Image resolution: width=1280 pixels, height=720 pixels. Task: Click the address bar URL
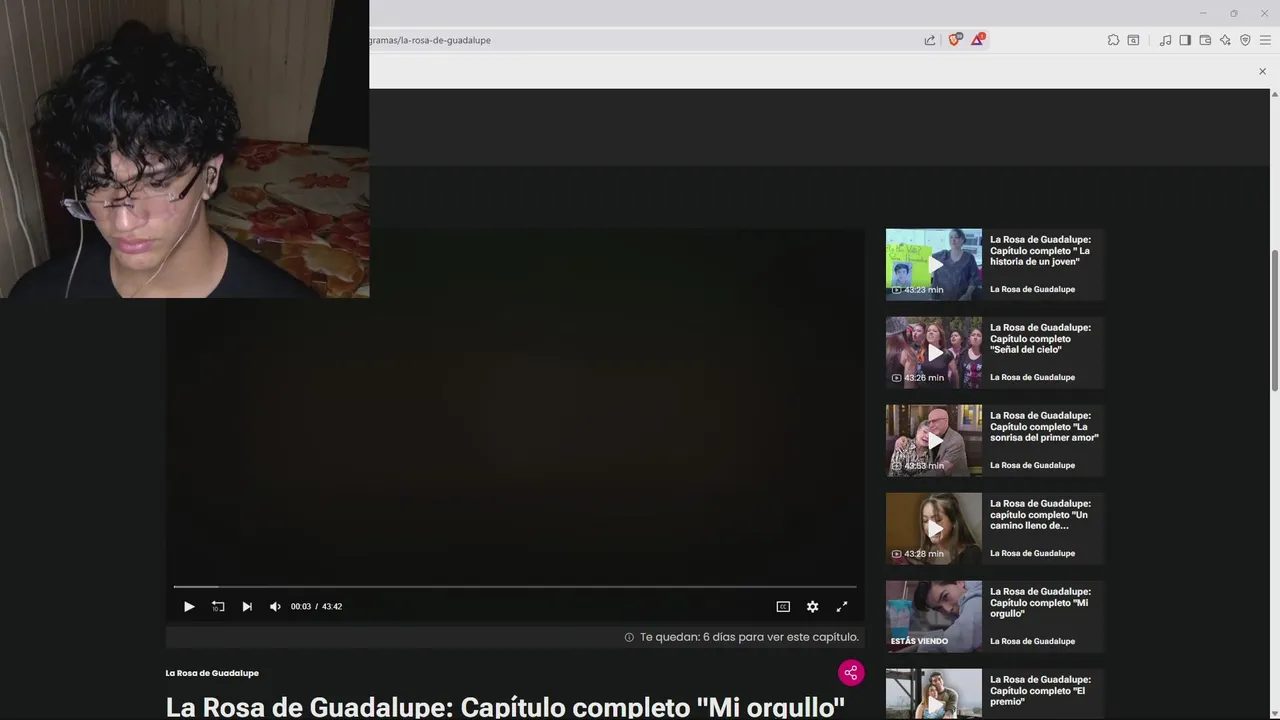430,40
